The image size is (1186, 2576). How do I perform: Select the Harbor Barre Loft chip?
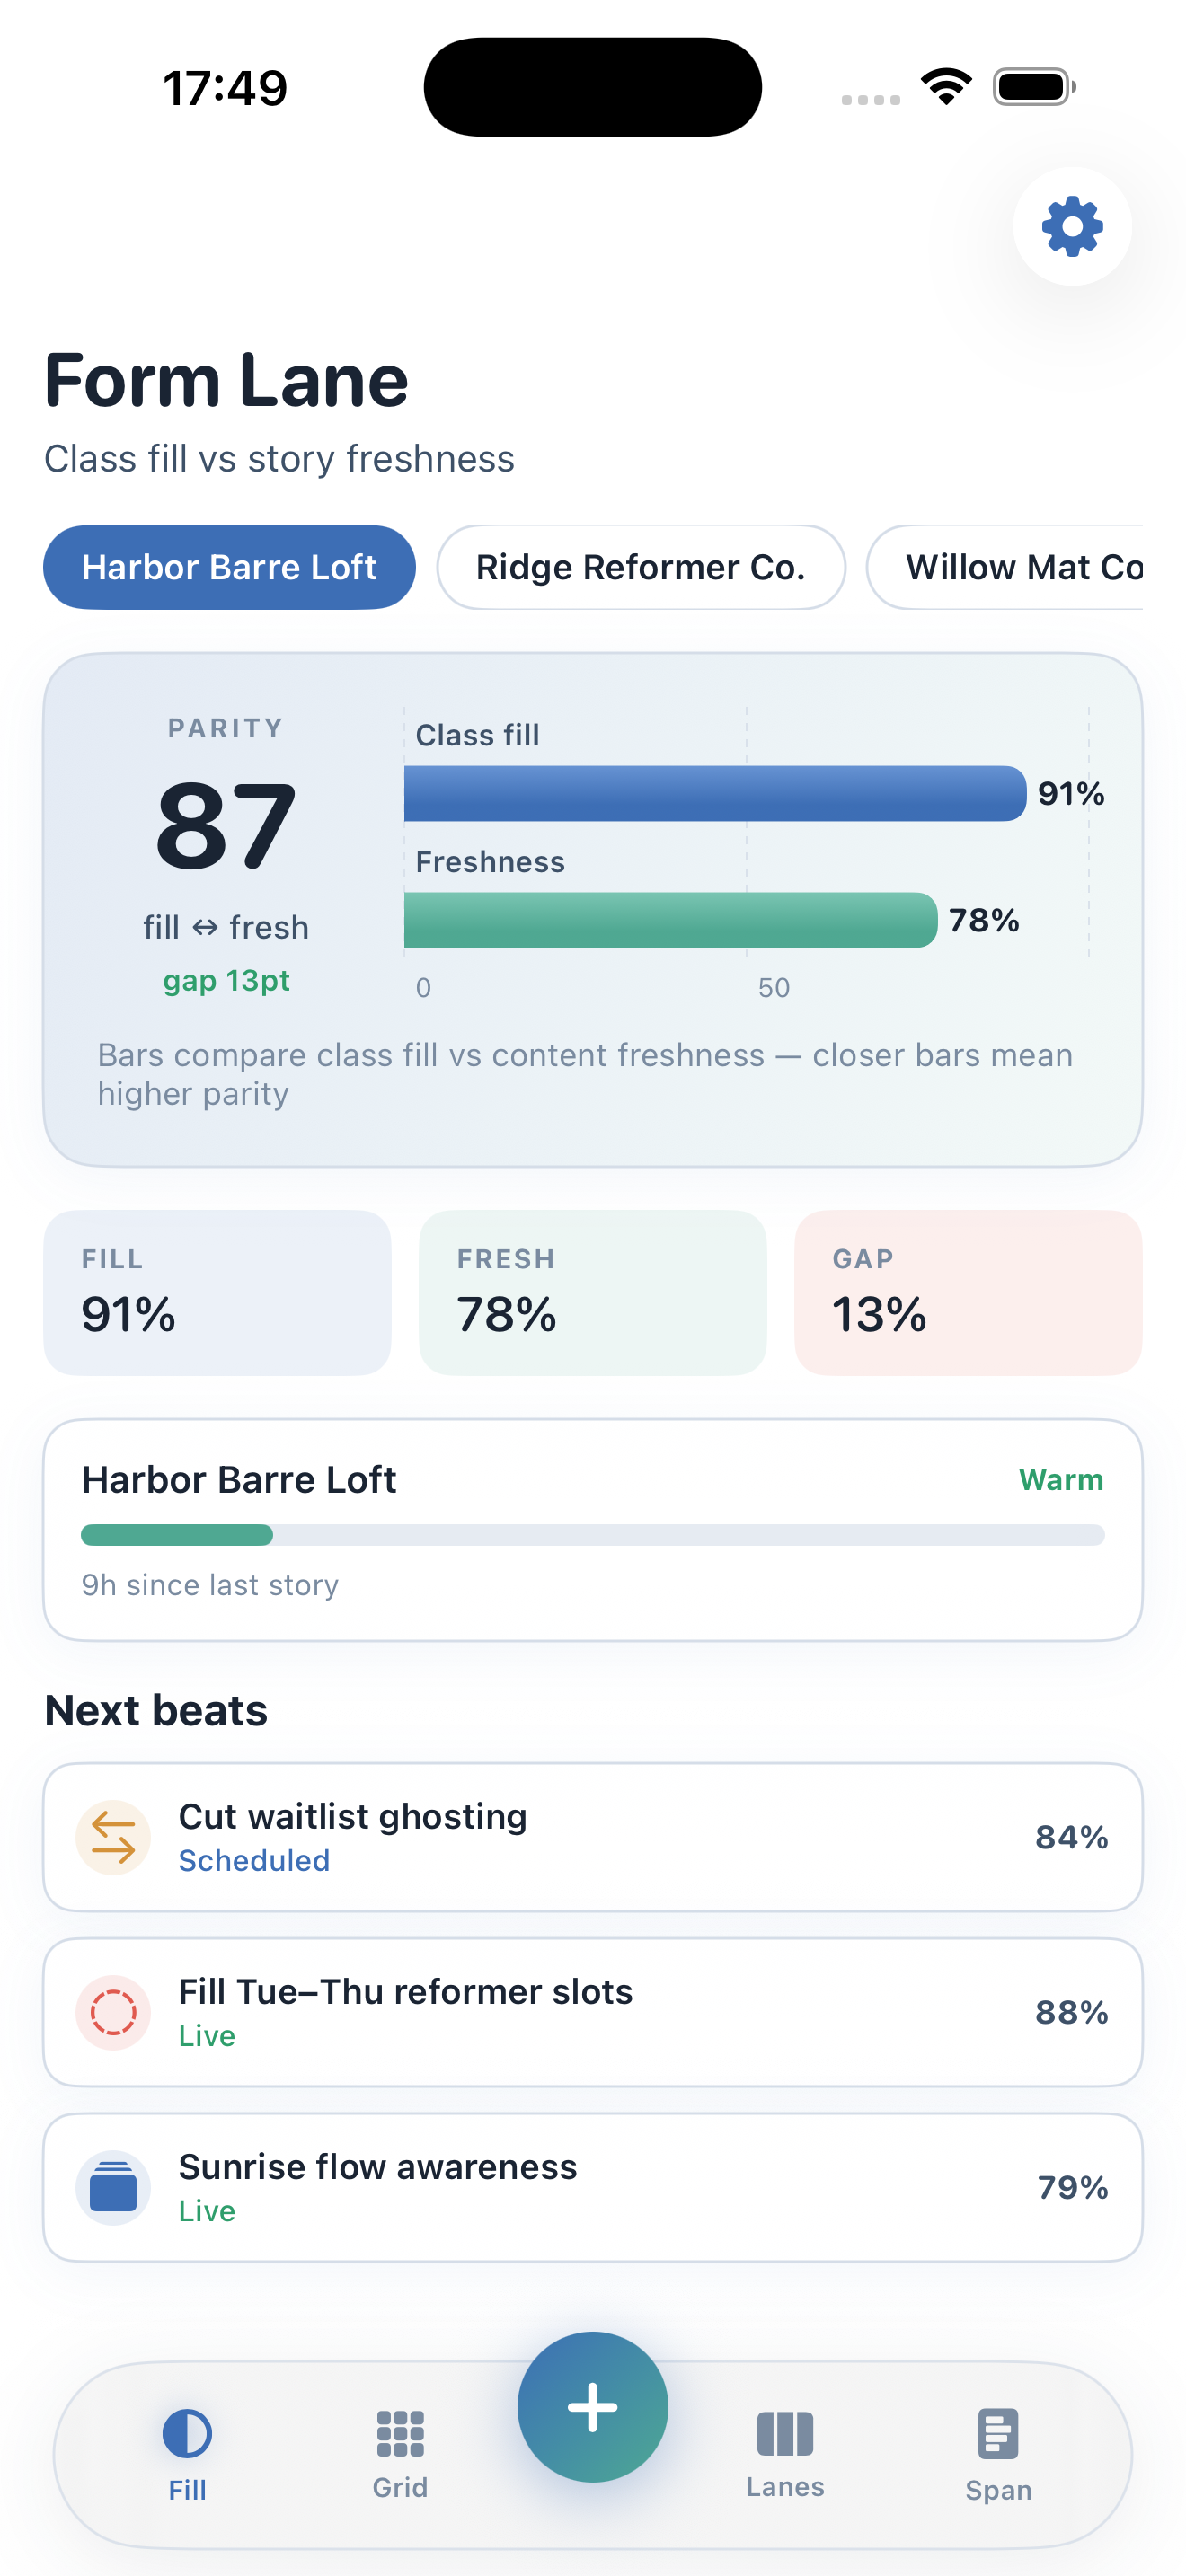point(229,567)
